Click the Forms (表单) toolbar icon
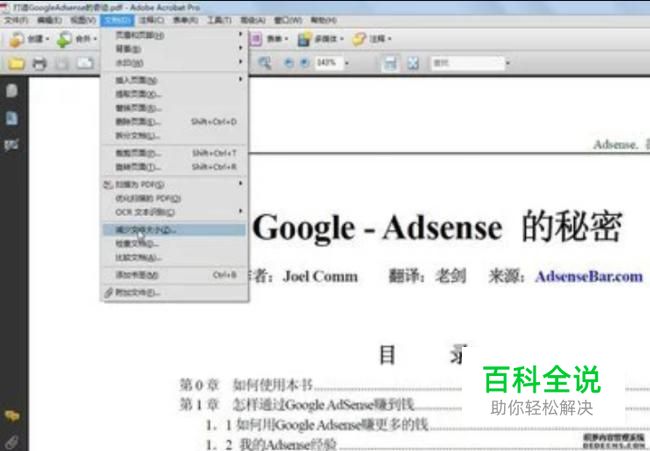The image size is (650, 451). pyautogui.click(x=255, y=39)
